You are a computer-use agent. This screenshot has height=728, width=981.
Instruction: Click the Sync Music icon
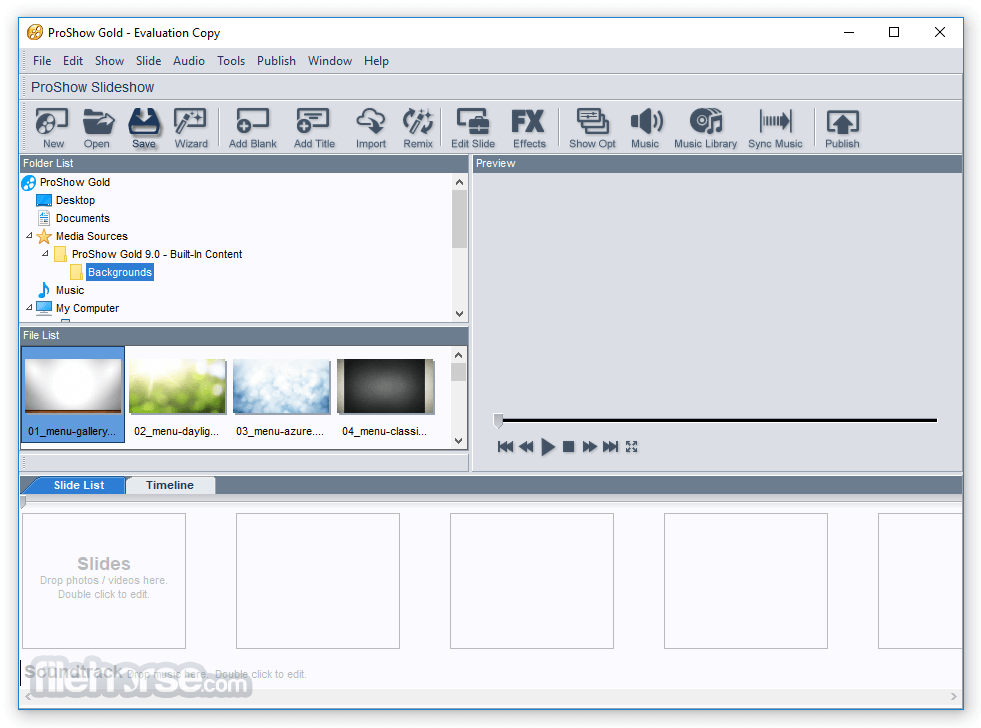[775, 128]
